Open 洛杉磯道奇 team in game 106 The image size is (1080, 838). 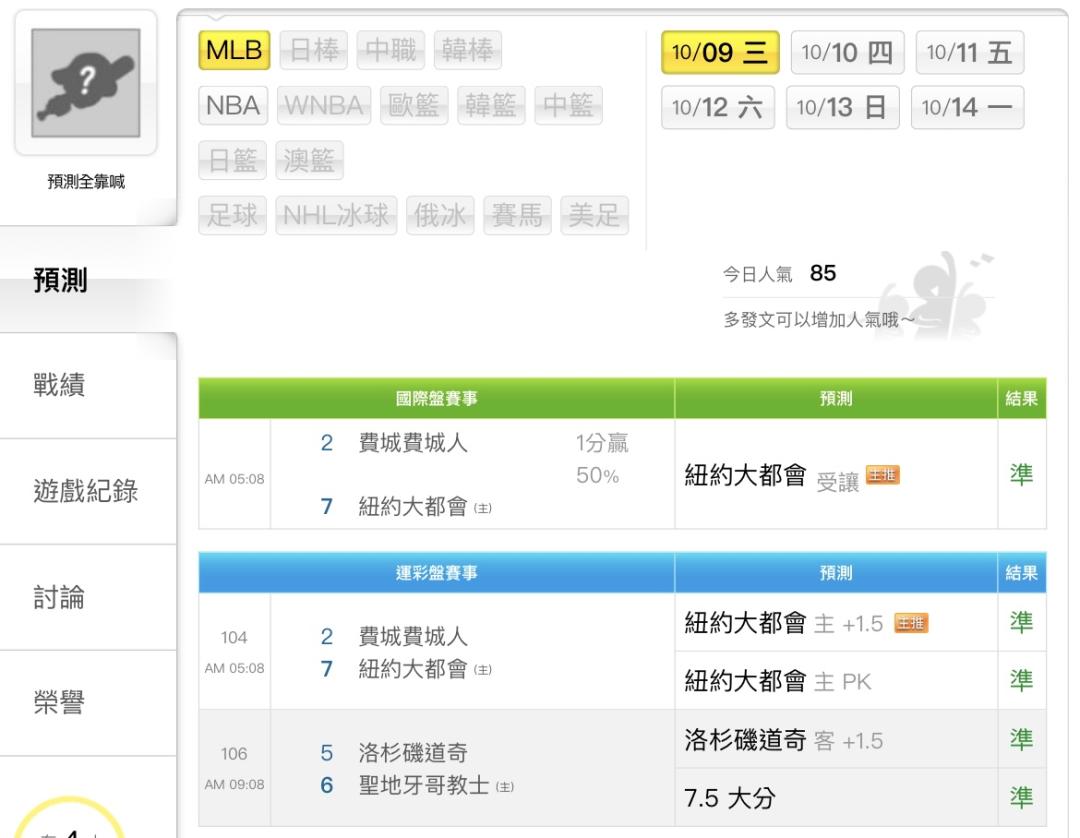coord(413,753)
